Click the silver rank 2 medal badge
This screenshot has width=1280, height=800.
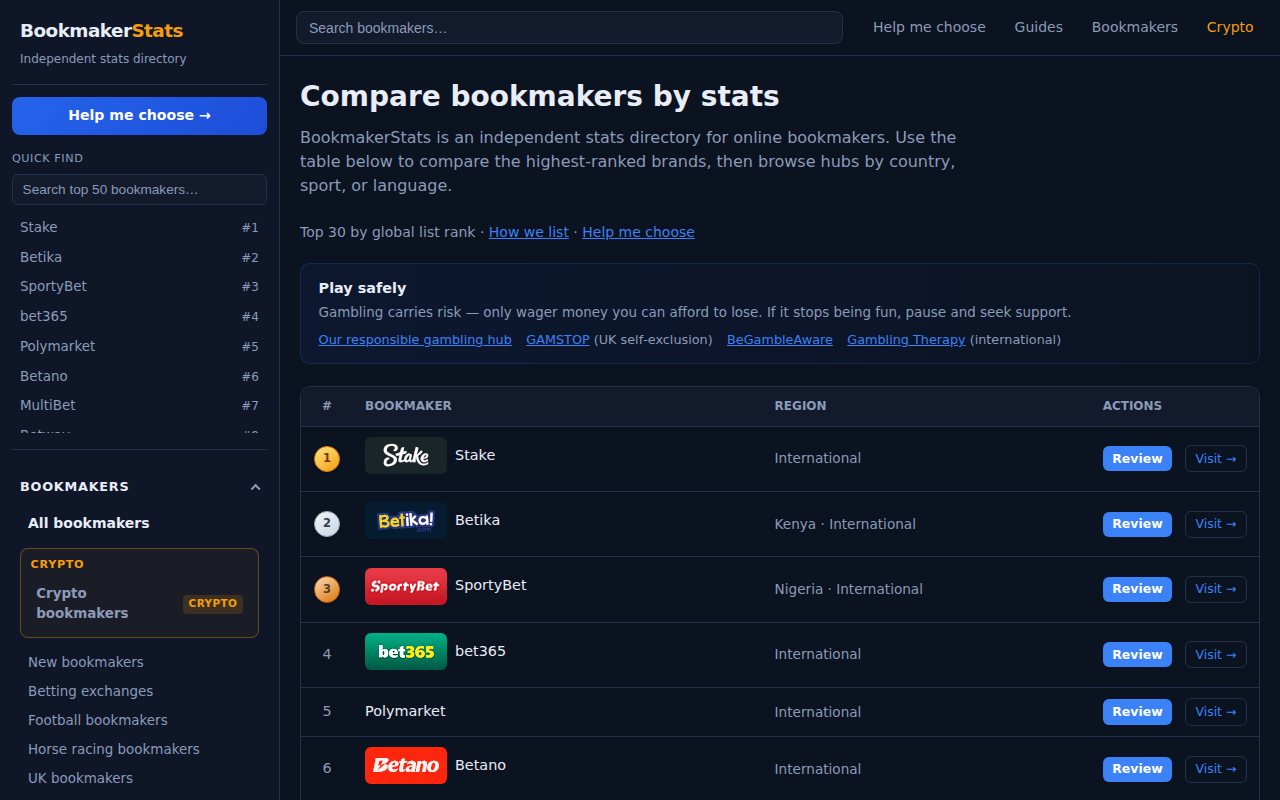(327, 524)
